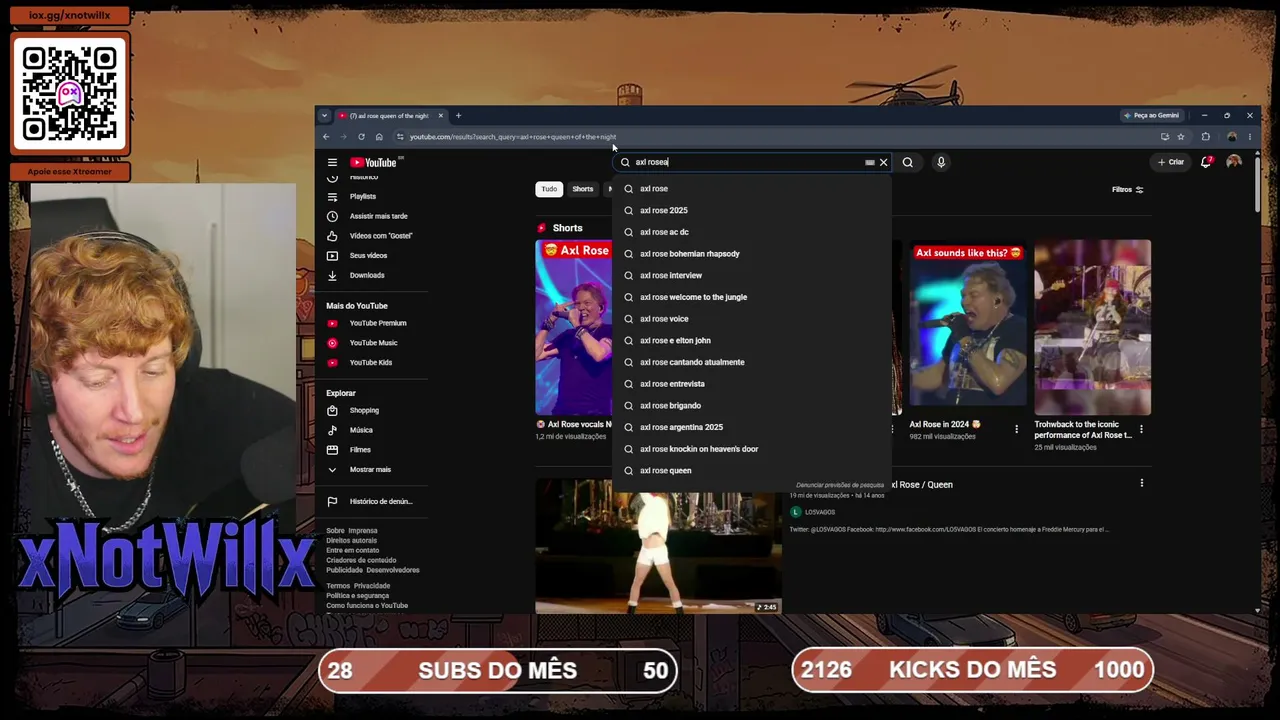Start voice search with the microphone
Screen dimensions: 1280x720
(941, 162)
